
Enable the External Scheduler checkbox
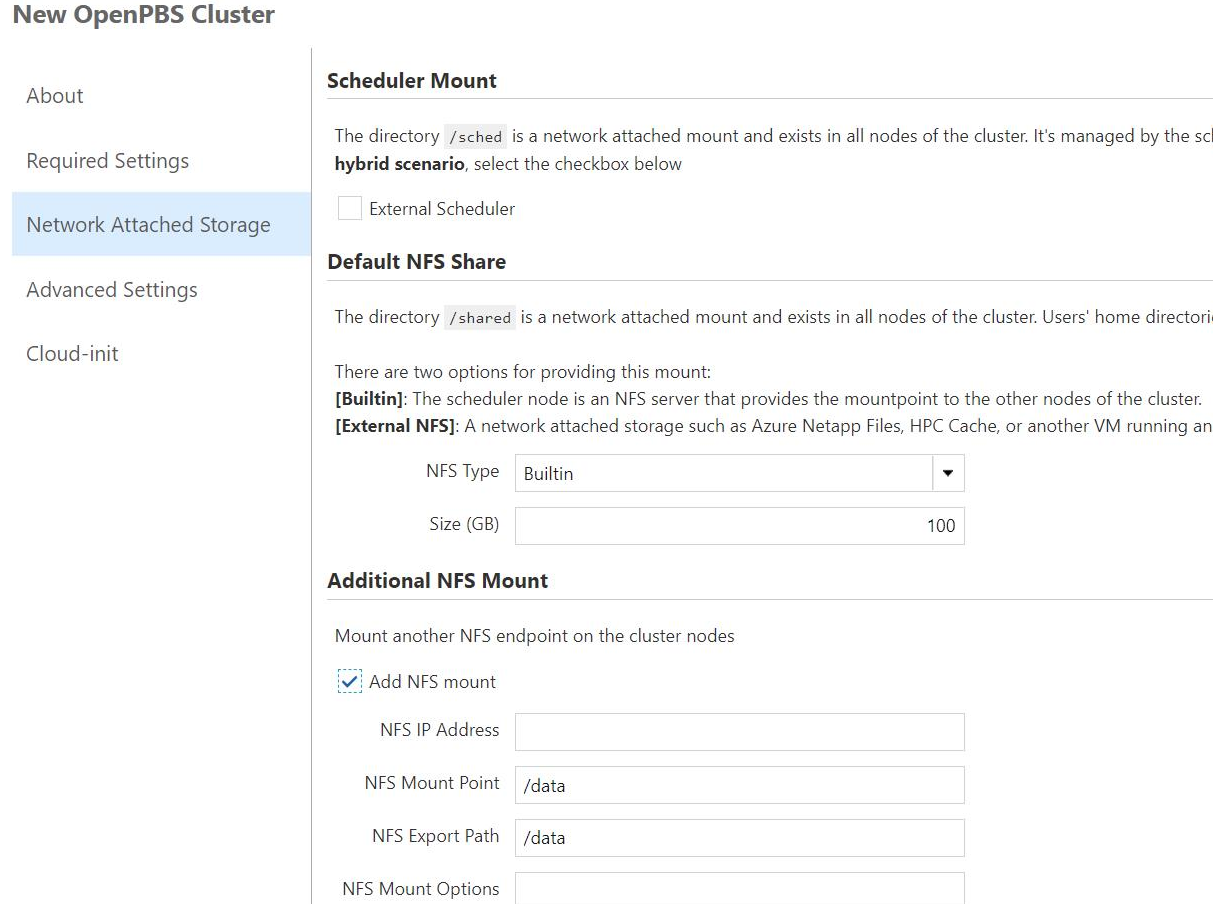[x=349, y=208]
